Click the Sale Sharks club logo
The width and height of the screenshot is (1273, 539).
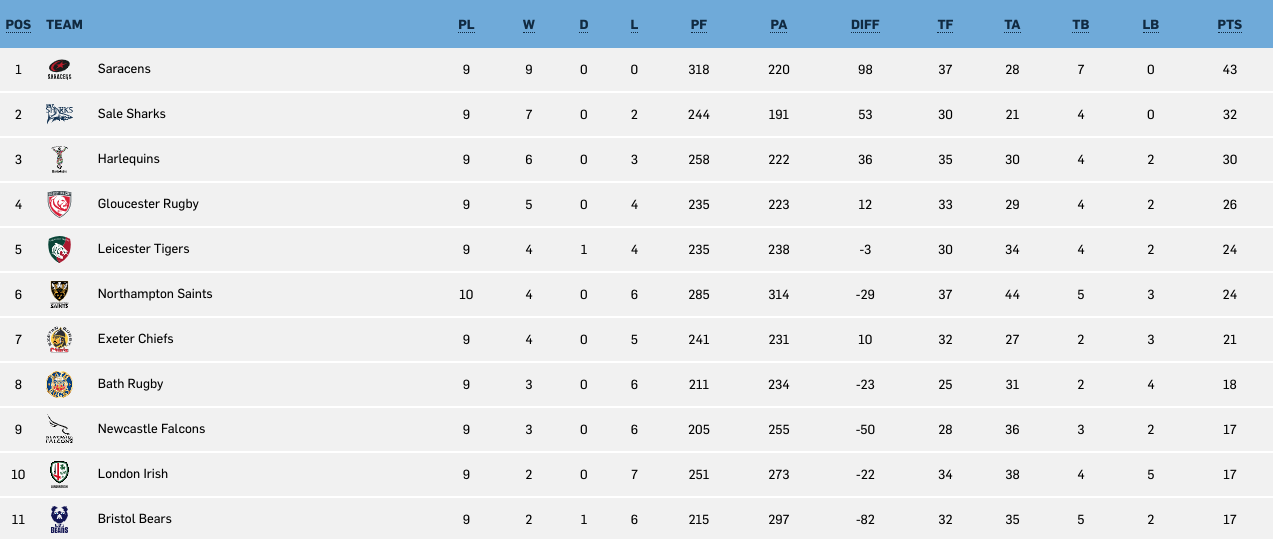[x=59, y=114]
